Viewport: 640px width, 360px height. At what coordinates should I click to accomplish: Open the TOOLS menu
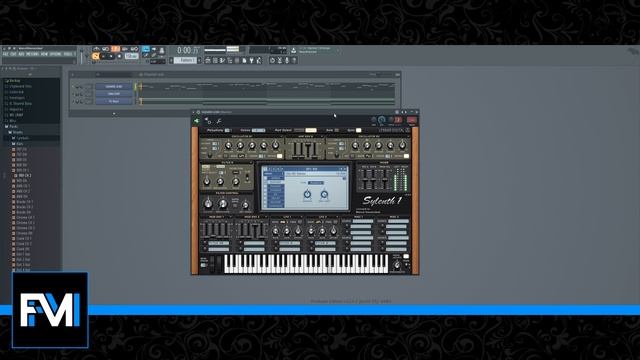coord(68,54)
